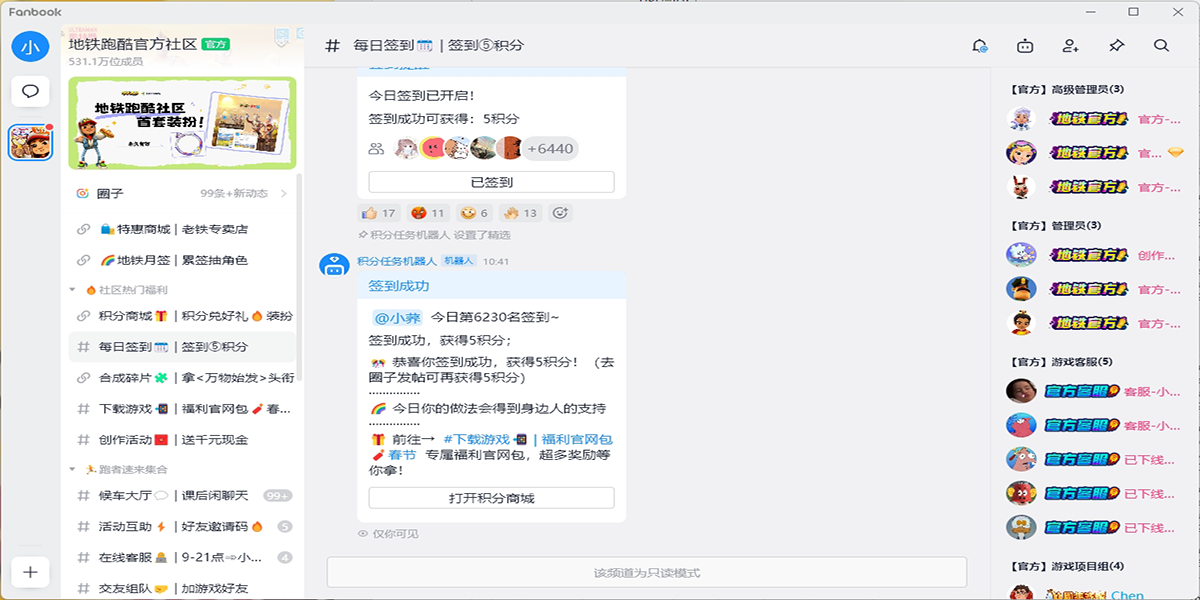Viewport: 1200px width, 600px height.
Task: Open third 管理员 member avatar
Action: [x=1020, y=323]
